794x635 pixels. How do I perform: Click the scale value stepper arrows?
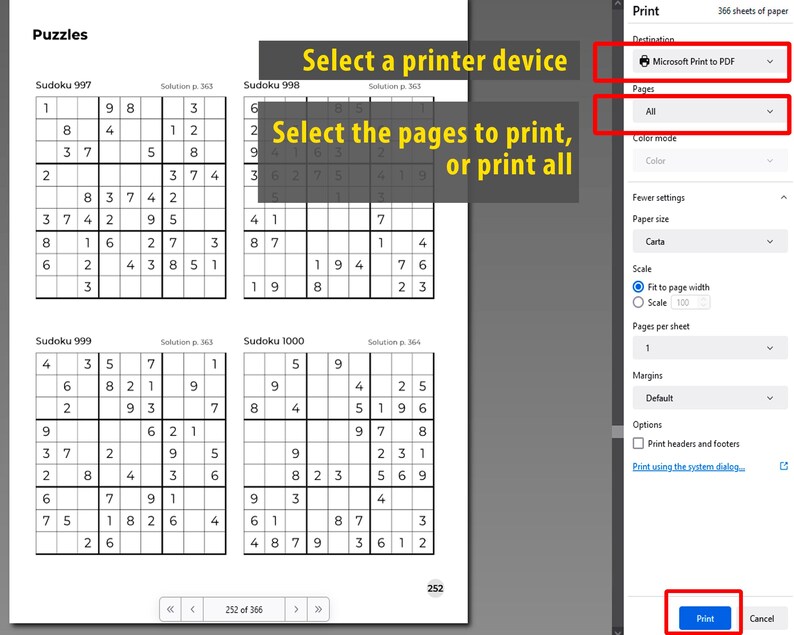coord(703,302)
